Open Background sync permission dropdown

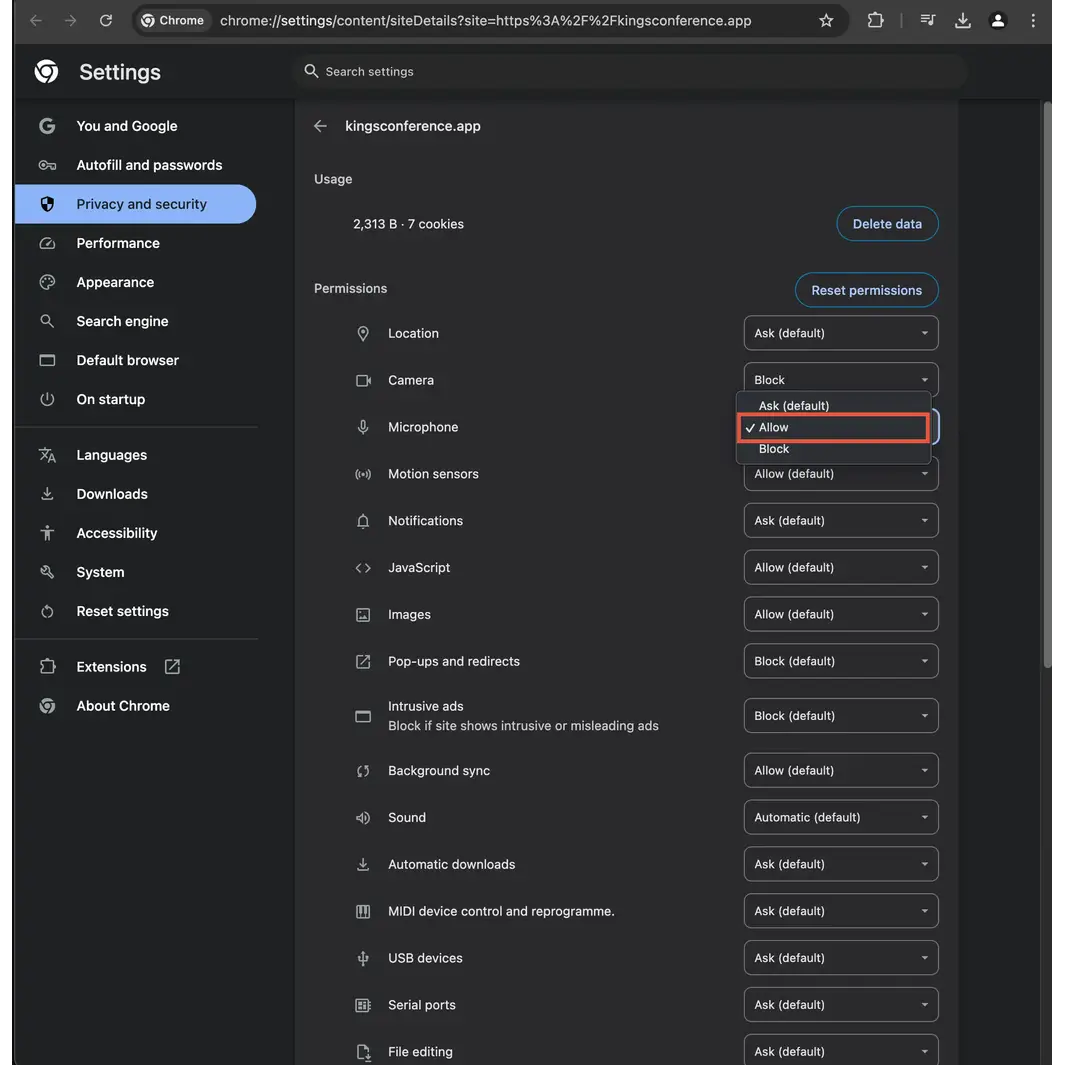coord(841,770)
